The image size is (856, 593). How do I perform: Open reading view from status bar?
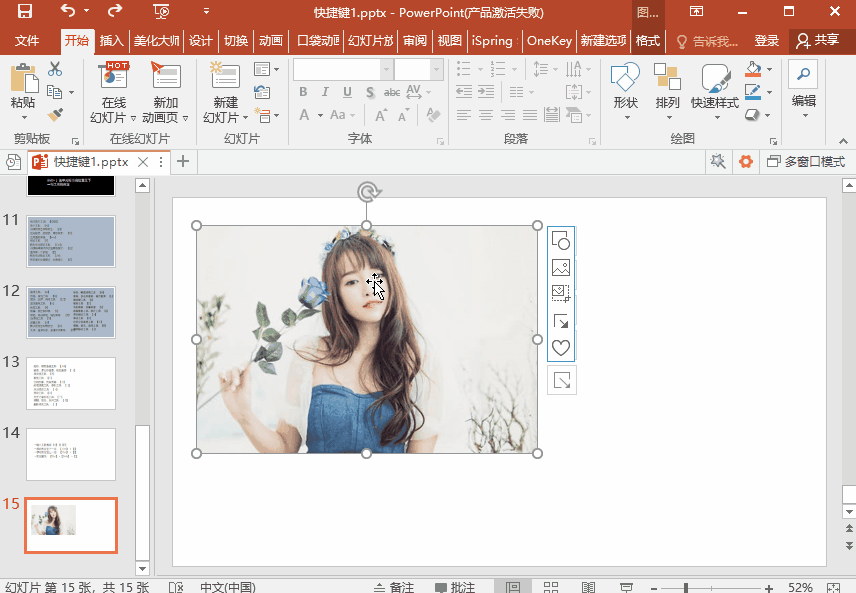point(589,587)
